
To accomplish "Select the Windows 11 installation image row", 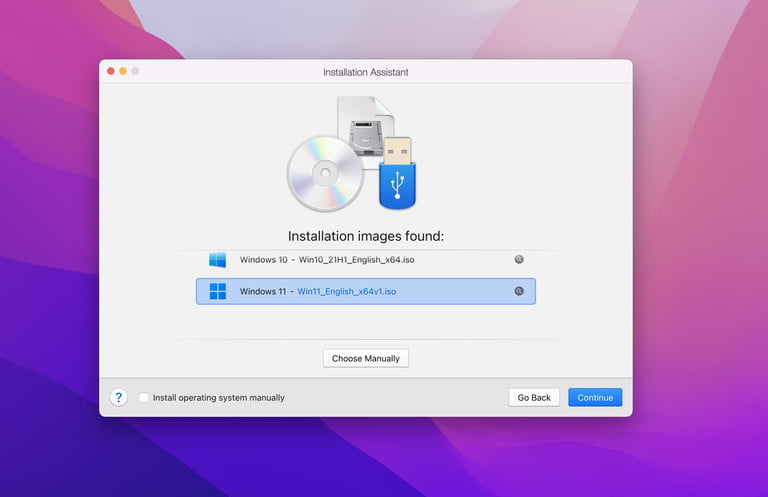I will coord(366,291).
